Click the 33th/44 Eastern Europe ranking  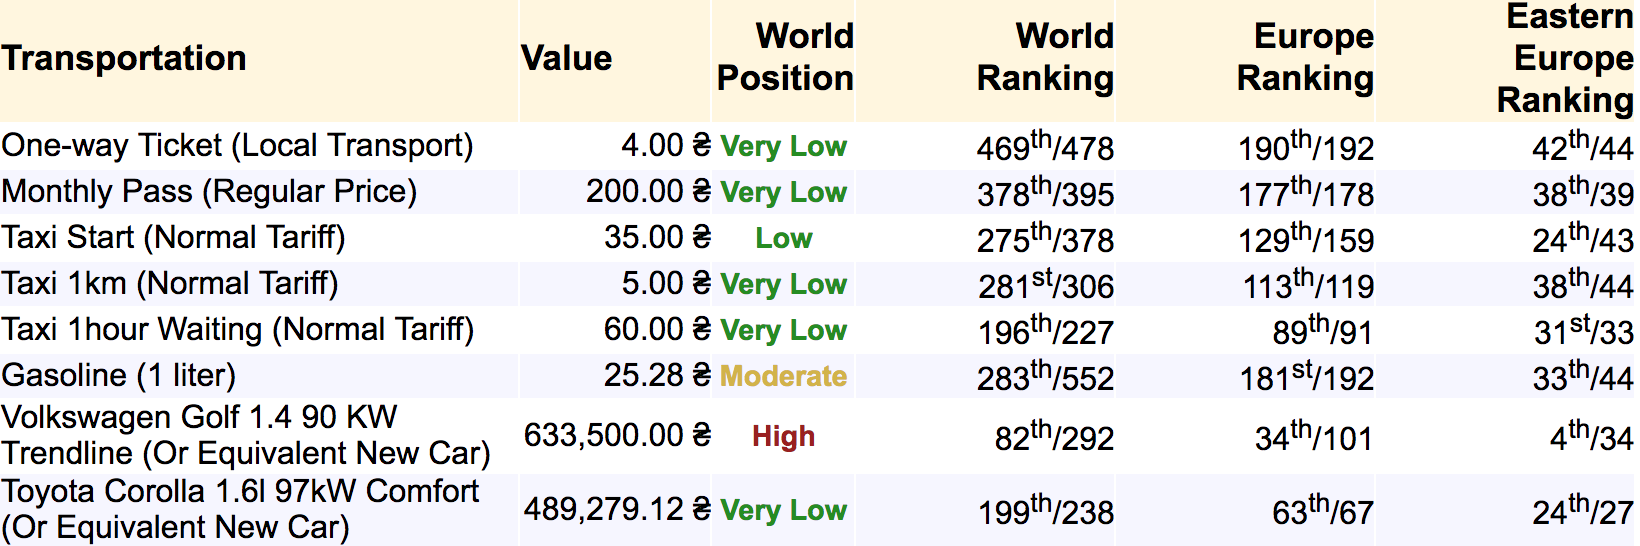coord(1583,377)
